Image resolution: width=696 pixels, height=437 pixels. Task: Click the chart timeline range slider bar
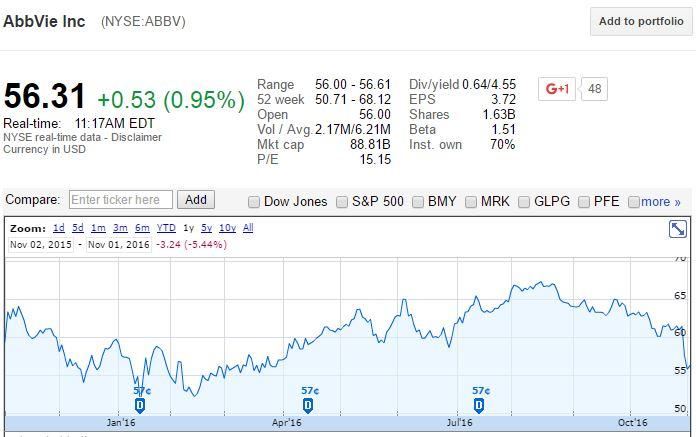tap(348, 422)
